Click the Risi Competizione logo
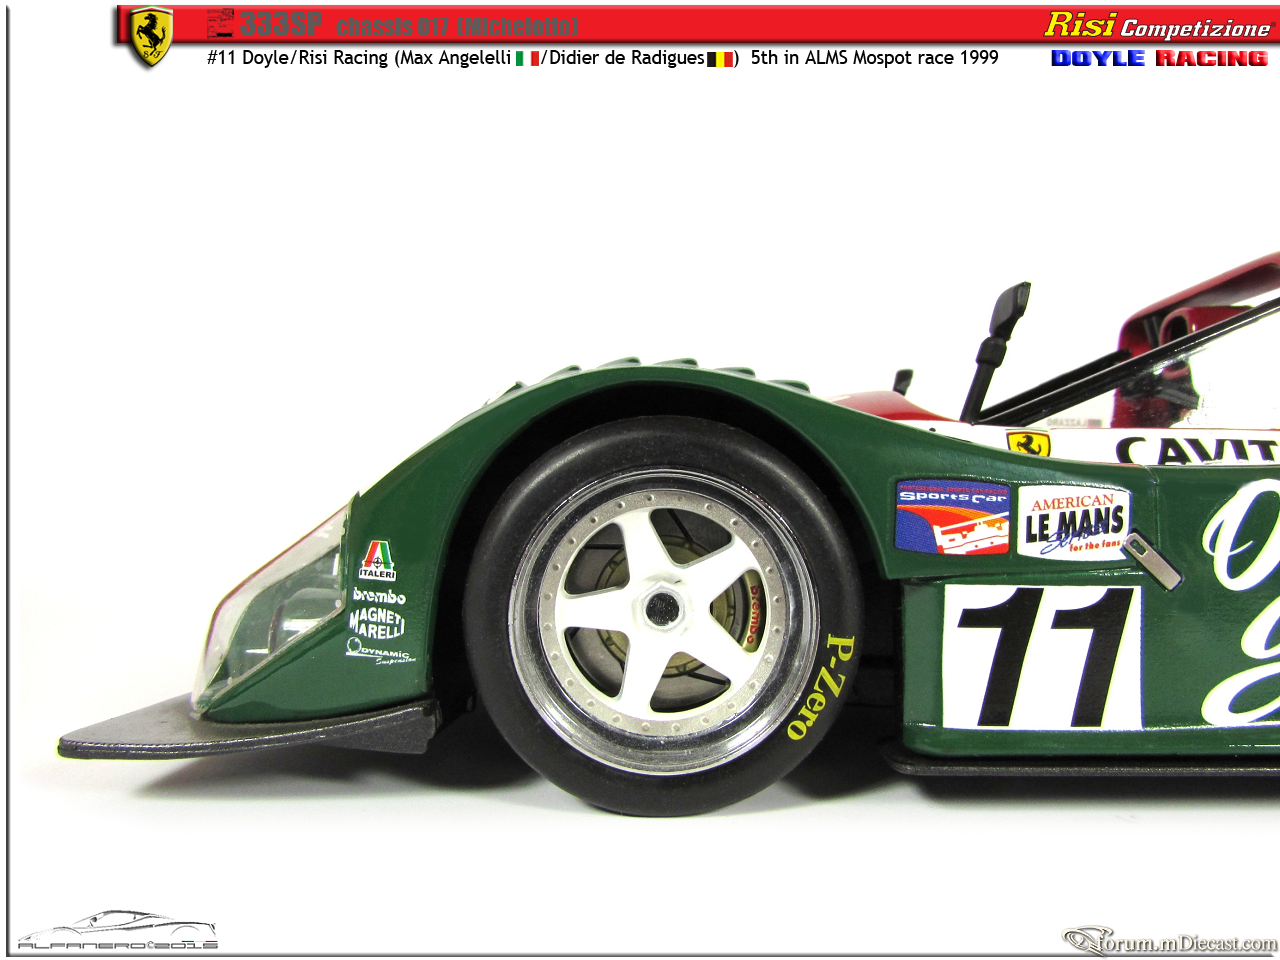Screen dimensions: 1280x960 1157,25
